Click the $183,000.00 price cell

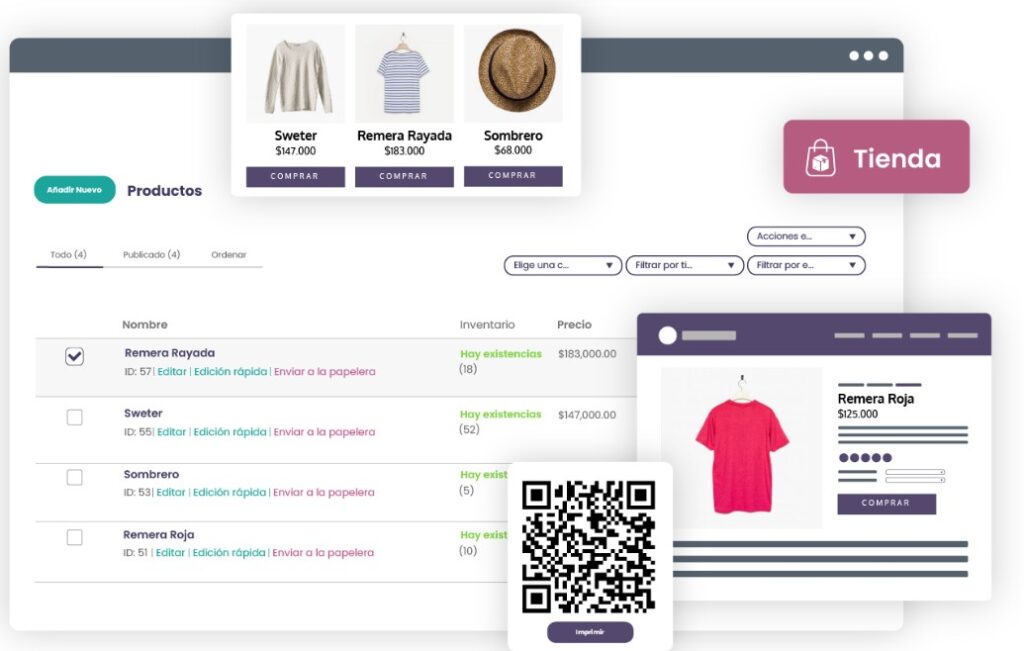587,354
